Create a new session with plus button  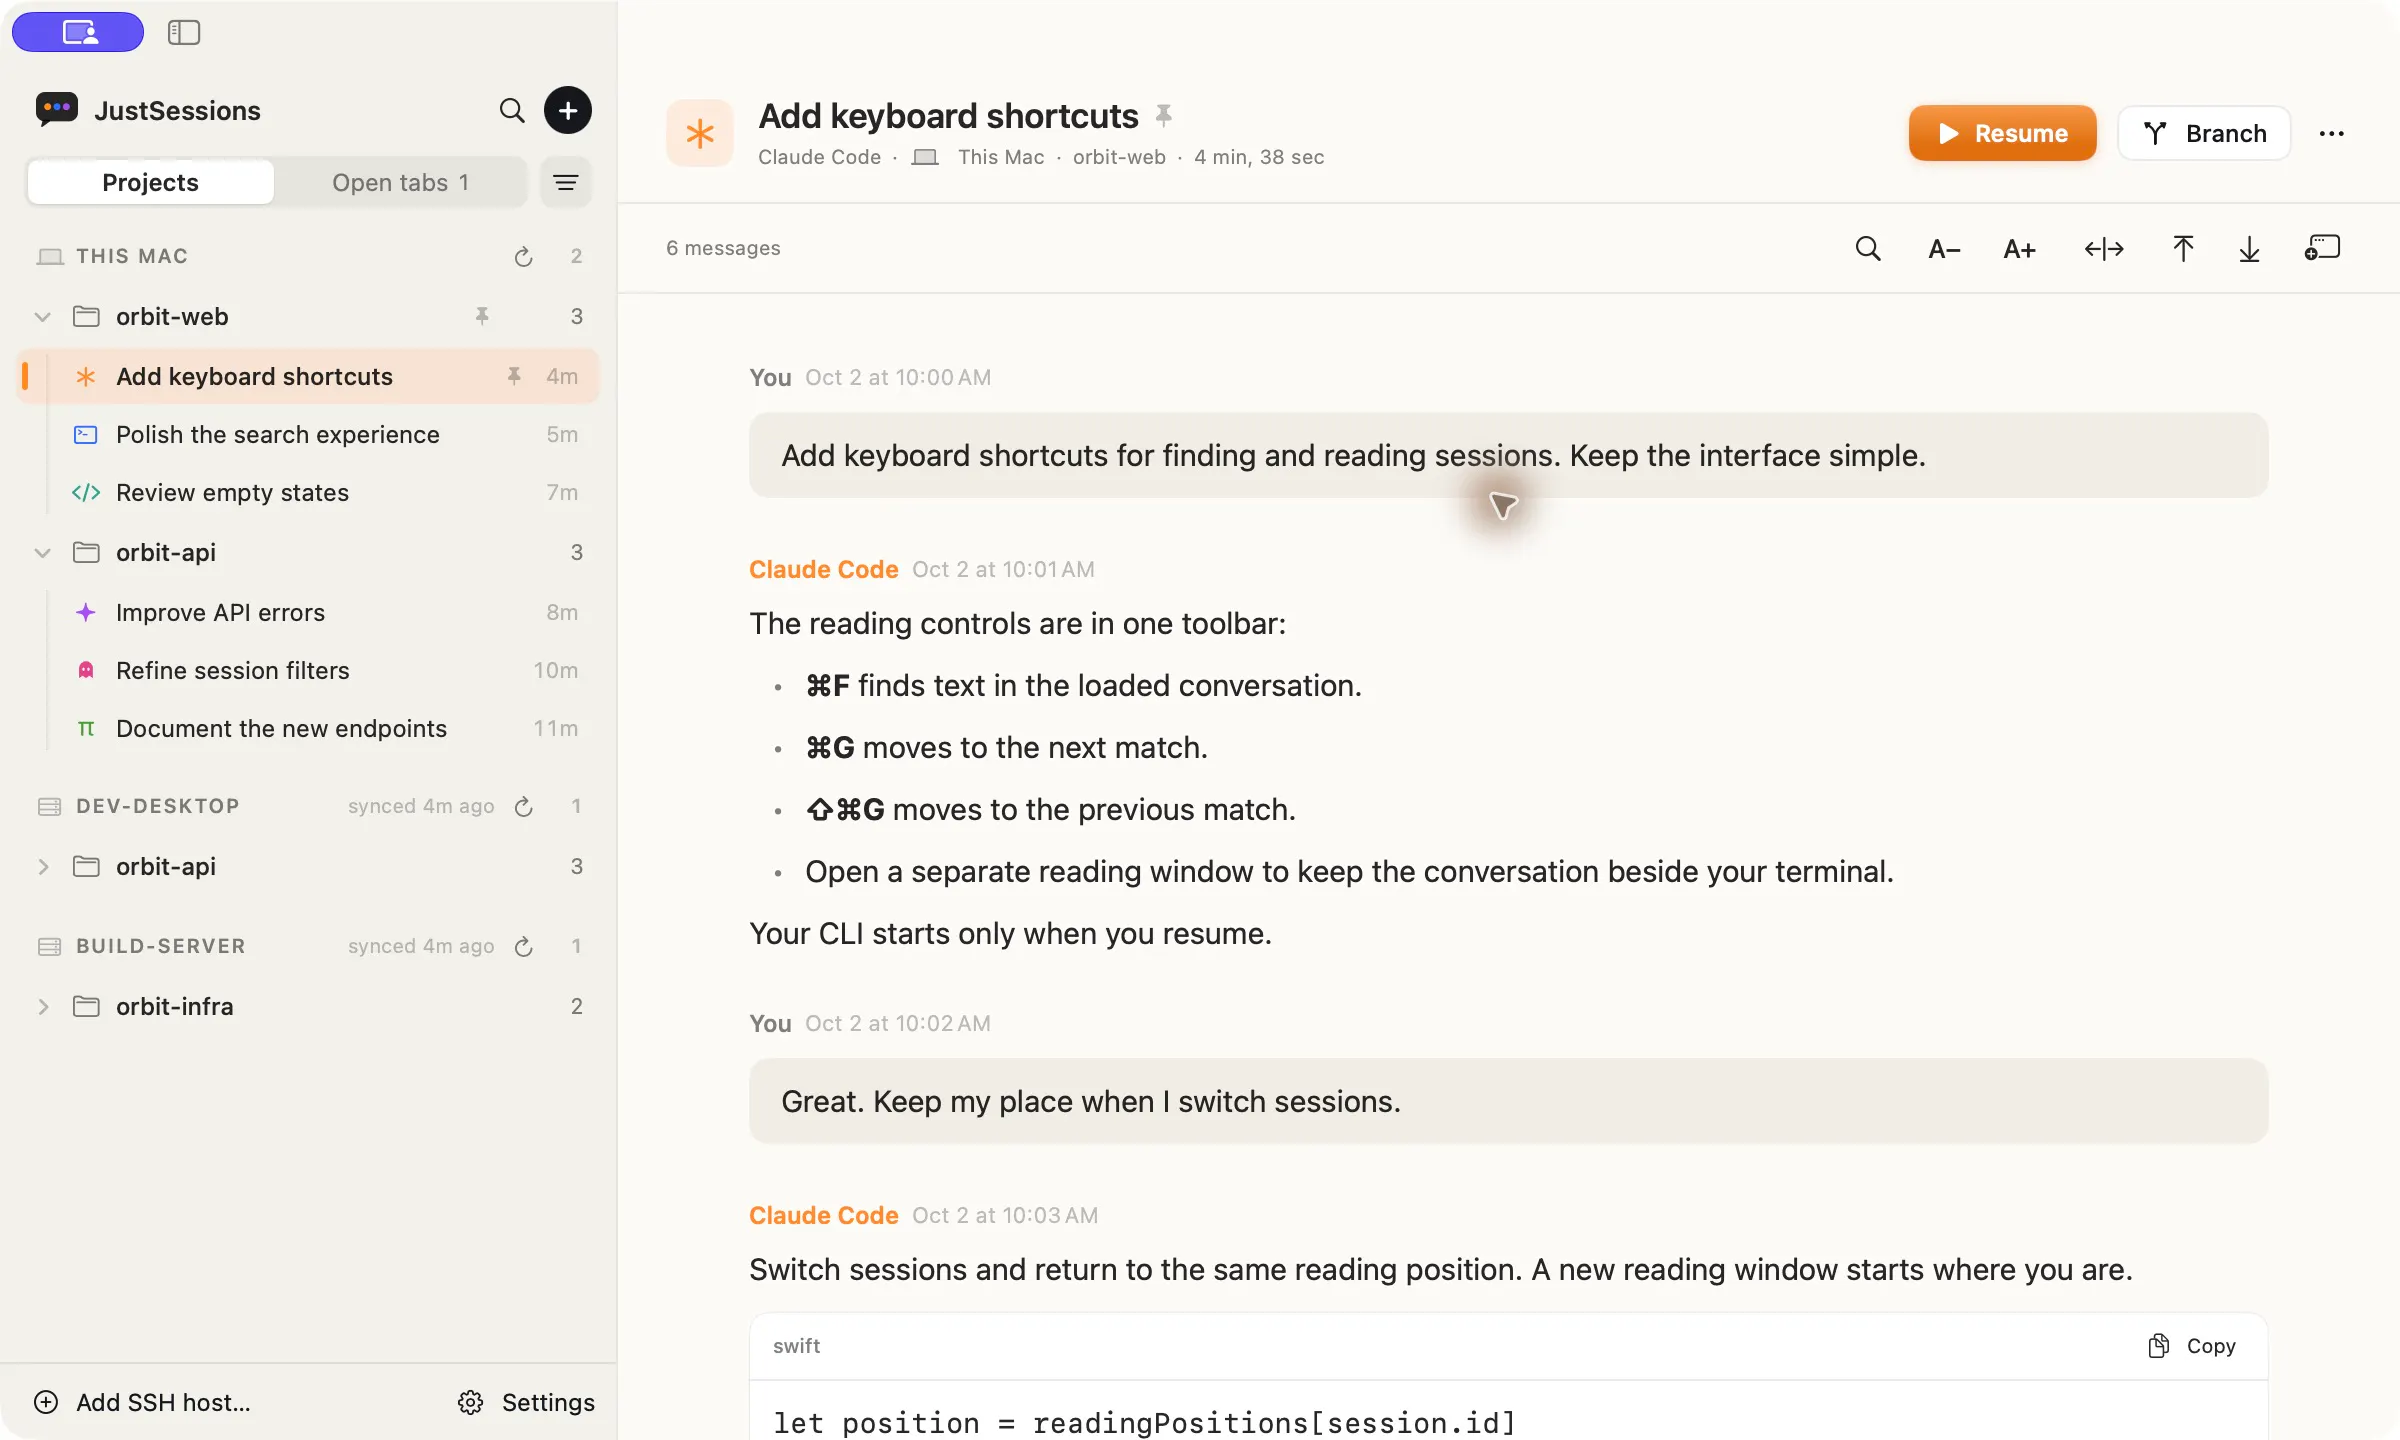(x=568, y=110)
